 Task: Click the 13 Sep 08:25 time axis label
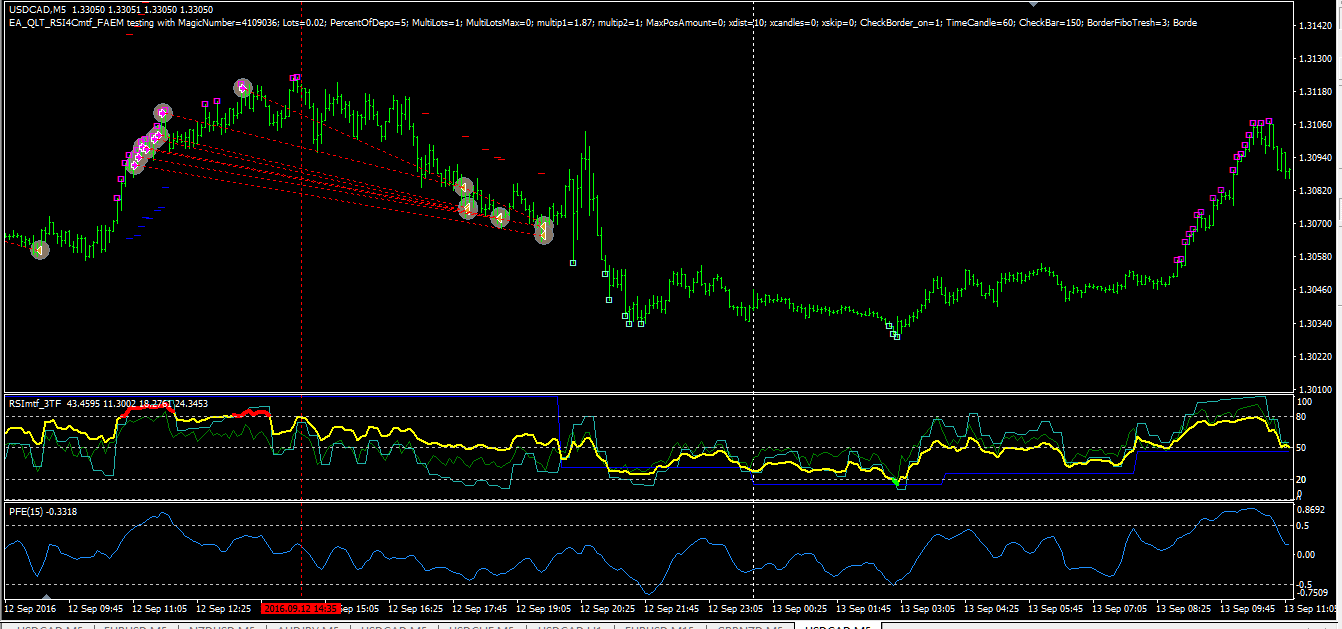pyautogui.click(x=1183, y=608)
